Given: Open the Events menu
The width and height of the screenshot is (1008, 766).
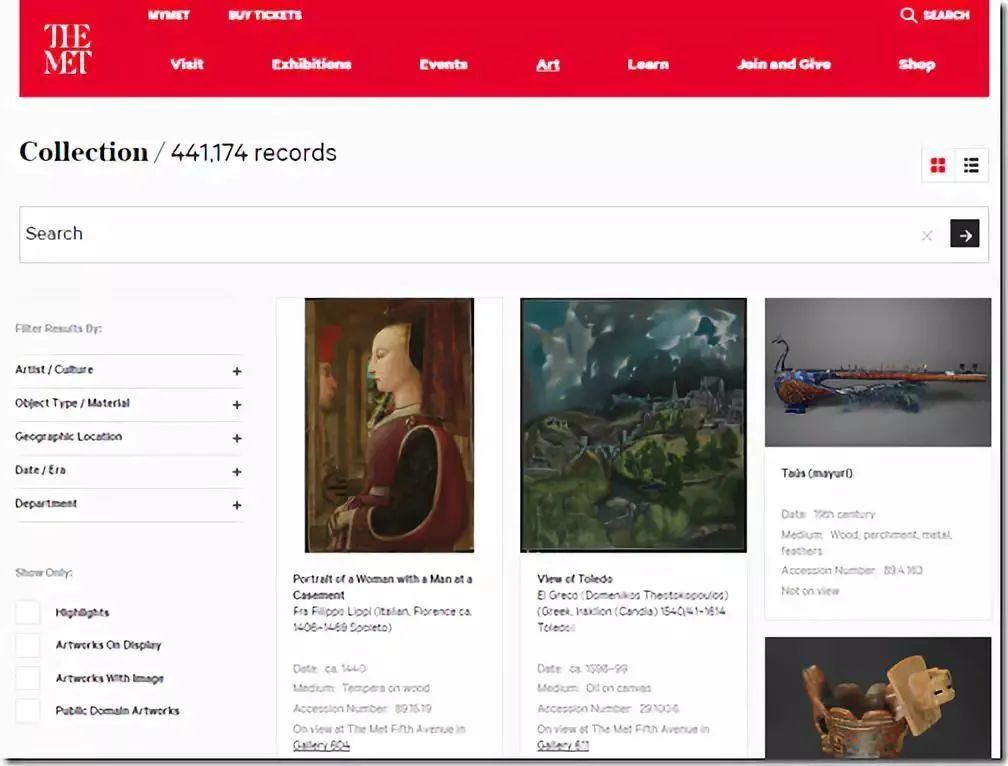Looking at the screenshot, I should pyautogui.click(x=444, y=64).
